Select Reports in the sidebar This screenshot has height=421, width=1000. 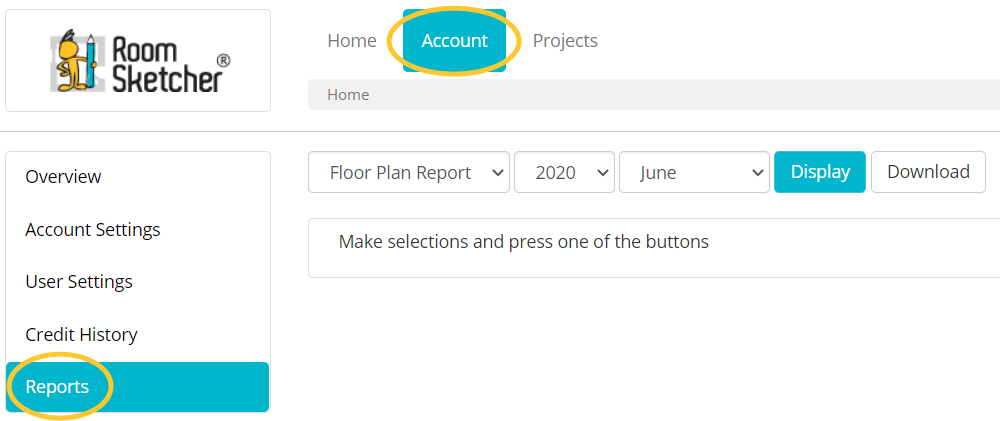pyautogui.click(x=137, y=387)
